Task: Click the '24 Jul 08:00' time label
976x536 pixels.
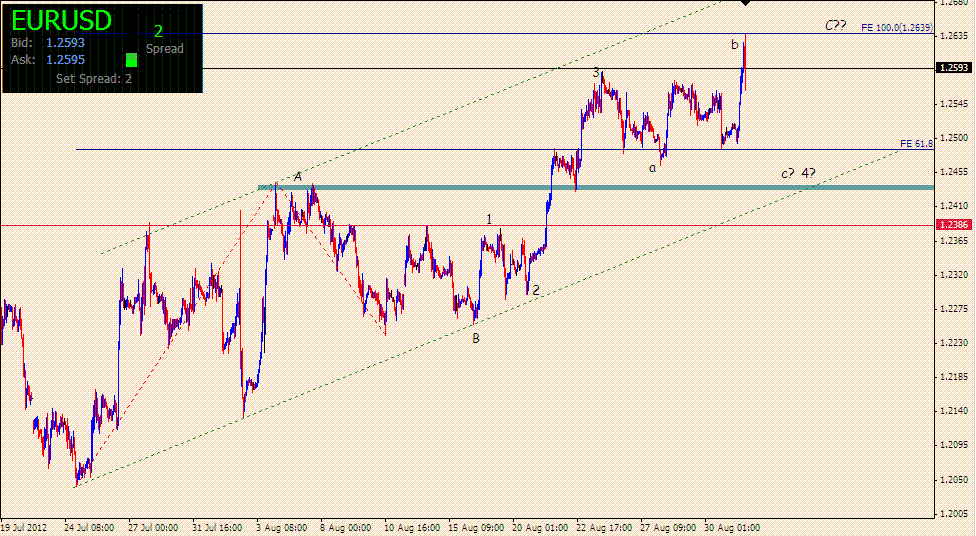Action: coord(89,528)
